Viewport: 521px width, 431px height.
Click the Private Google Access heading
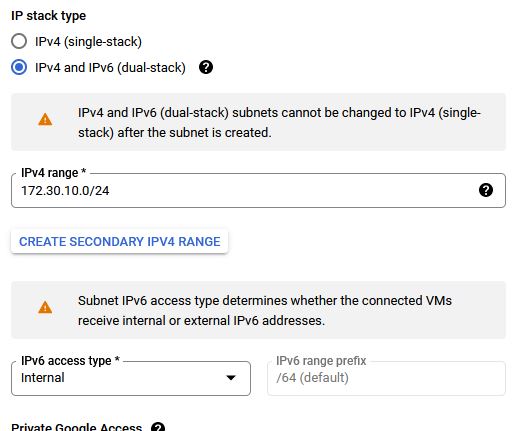[77, 427]
